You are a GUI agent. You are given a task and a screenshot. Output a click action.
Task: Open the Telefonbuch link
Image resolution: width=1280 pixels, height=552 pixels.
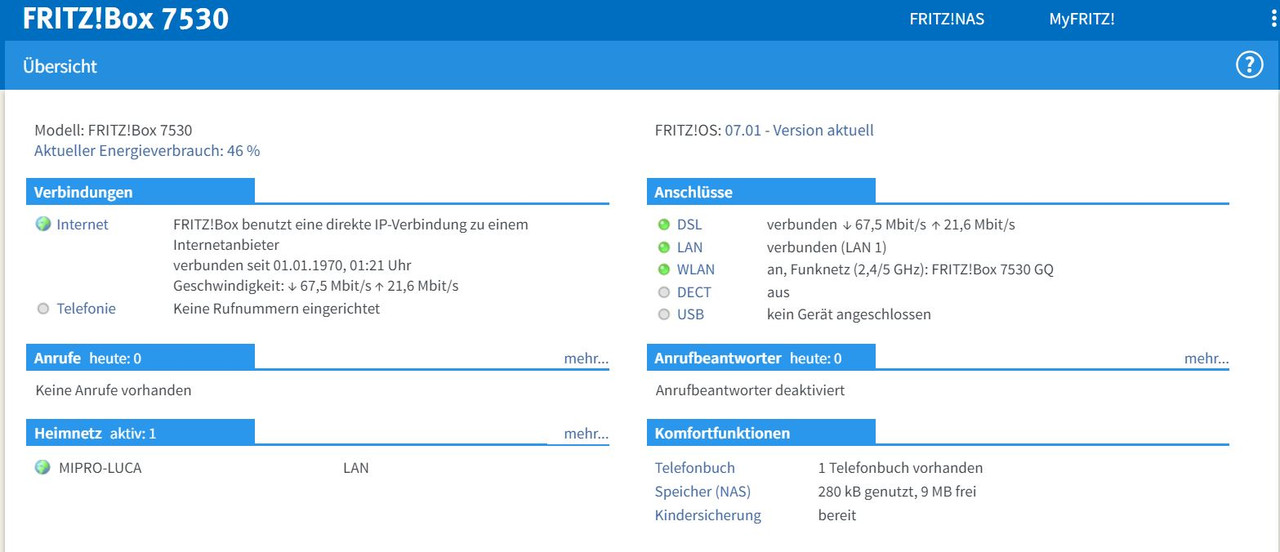point(695,468)
